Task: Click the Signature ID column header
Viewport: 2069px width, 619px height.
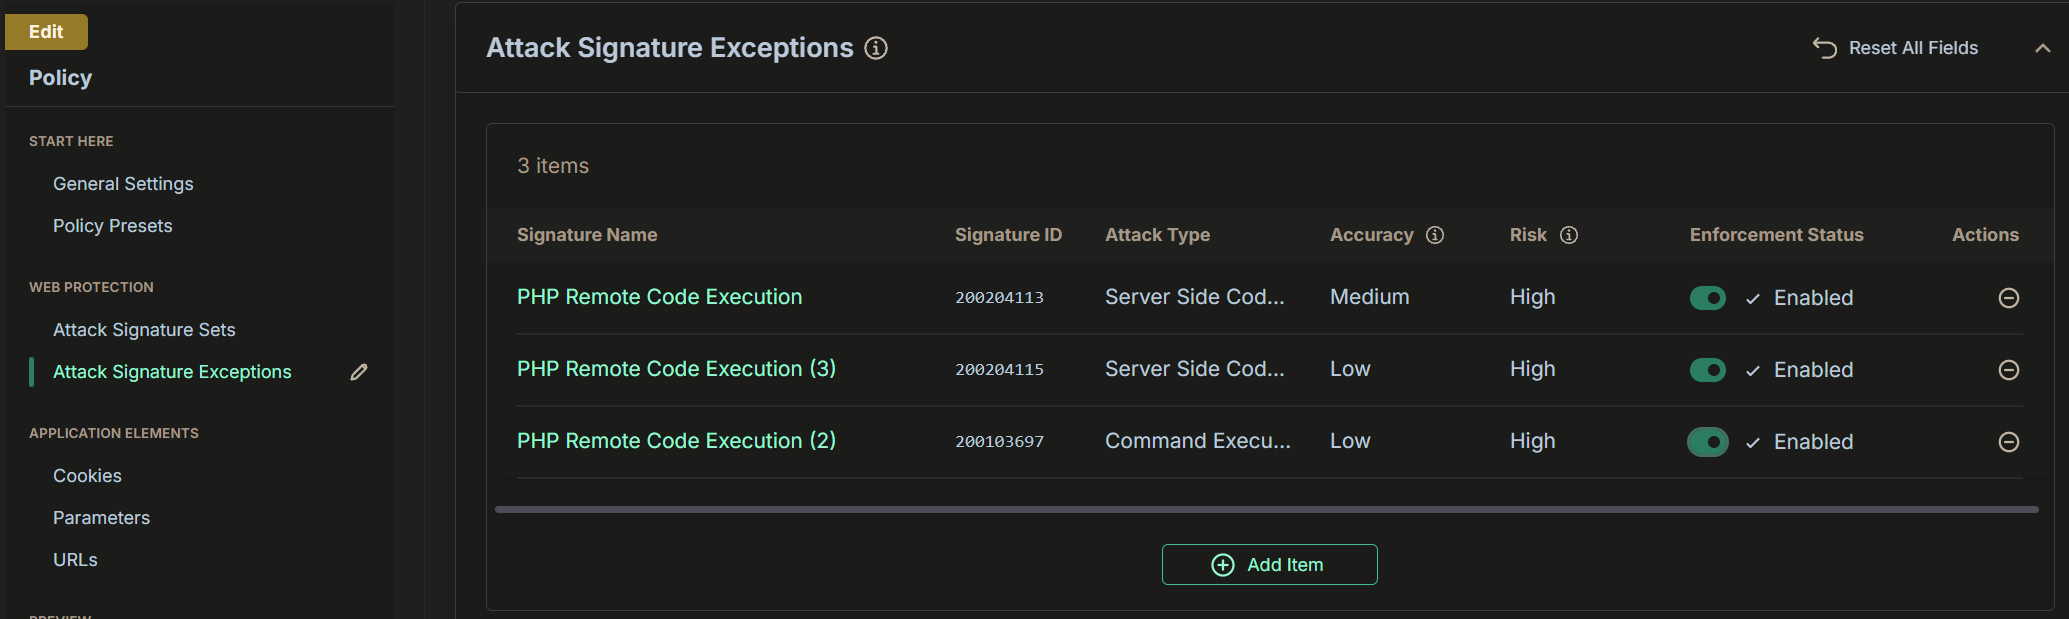Action: tap(1008, 235)
